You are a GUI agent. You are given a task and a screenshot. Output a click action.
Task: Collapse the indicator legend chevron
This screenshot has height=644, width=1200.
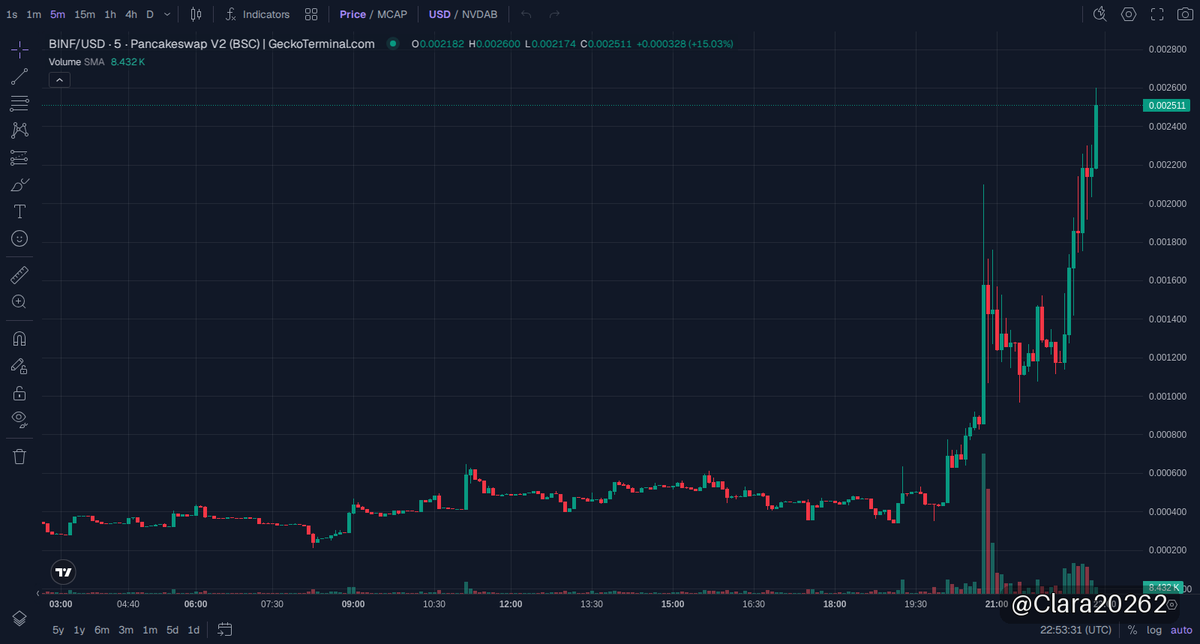click(59, 79)
